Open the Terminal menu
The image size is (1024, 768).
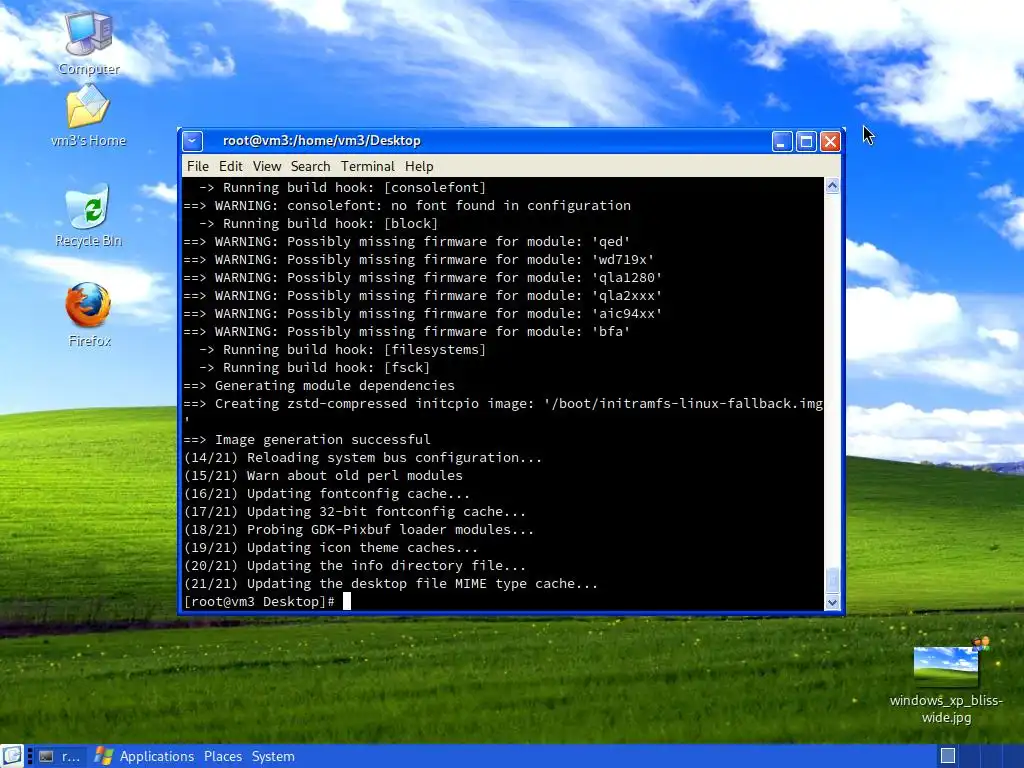point(368,167)
